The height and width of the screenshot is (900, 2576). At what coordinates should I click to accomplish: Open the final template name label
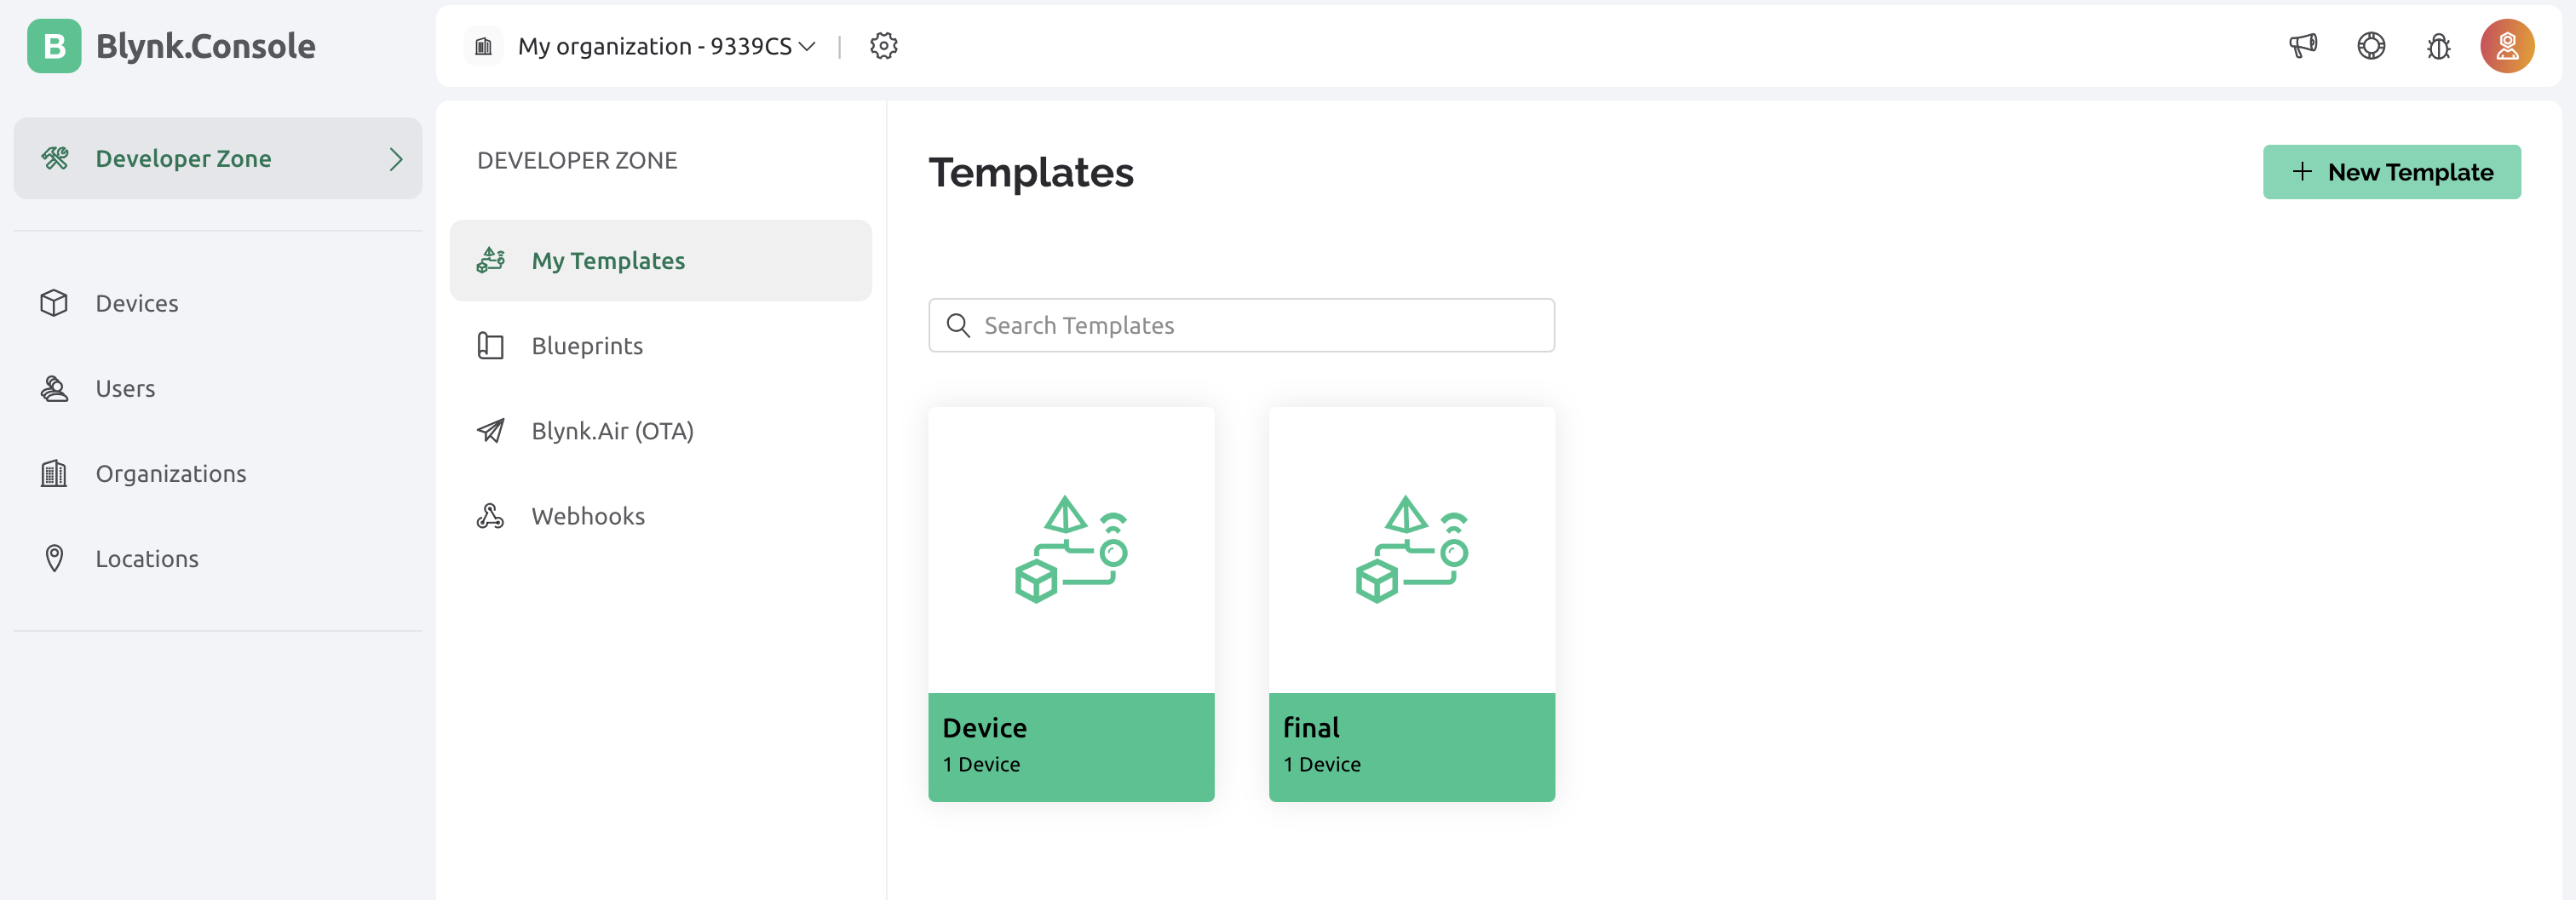click(1311, 728)
